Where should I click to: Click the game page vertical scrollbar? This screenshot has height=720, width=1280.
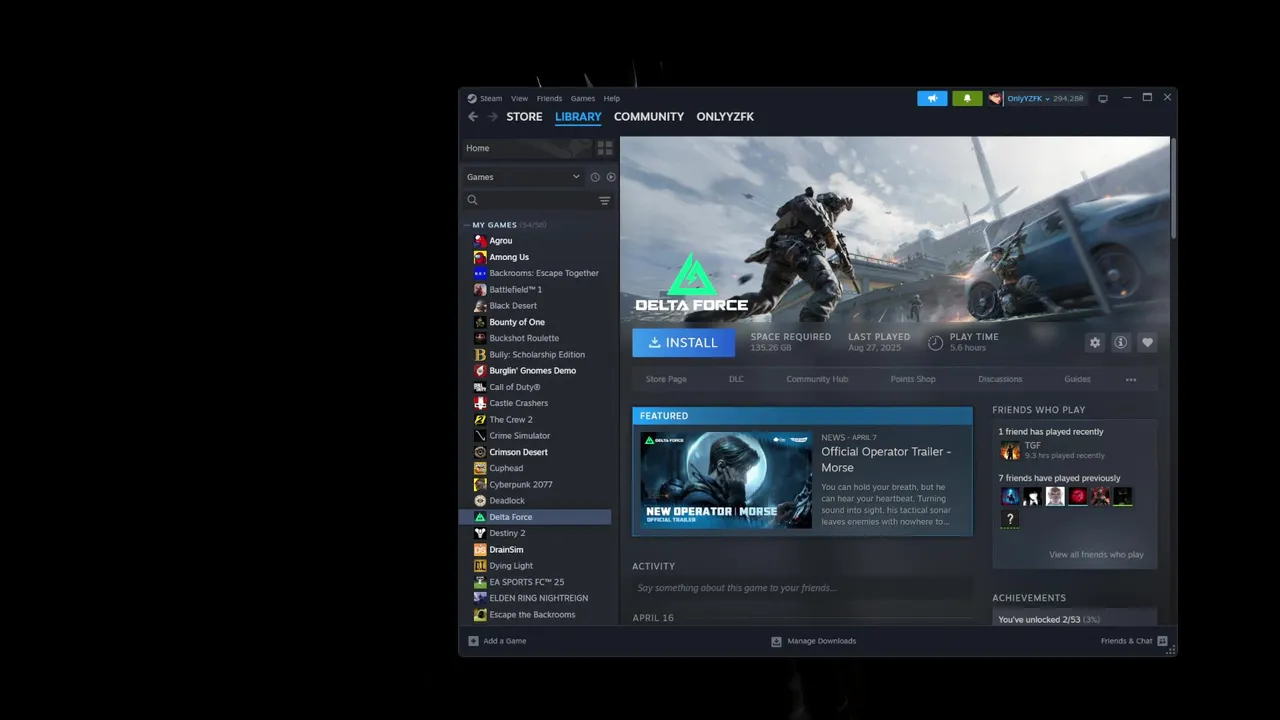click(1173, 188)
